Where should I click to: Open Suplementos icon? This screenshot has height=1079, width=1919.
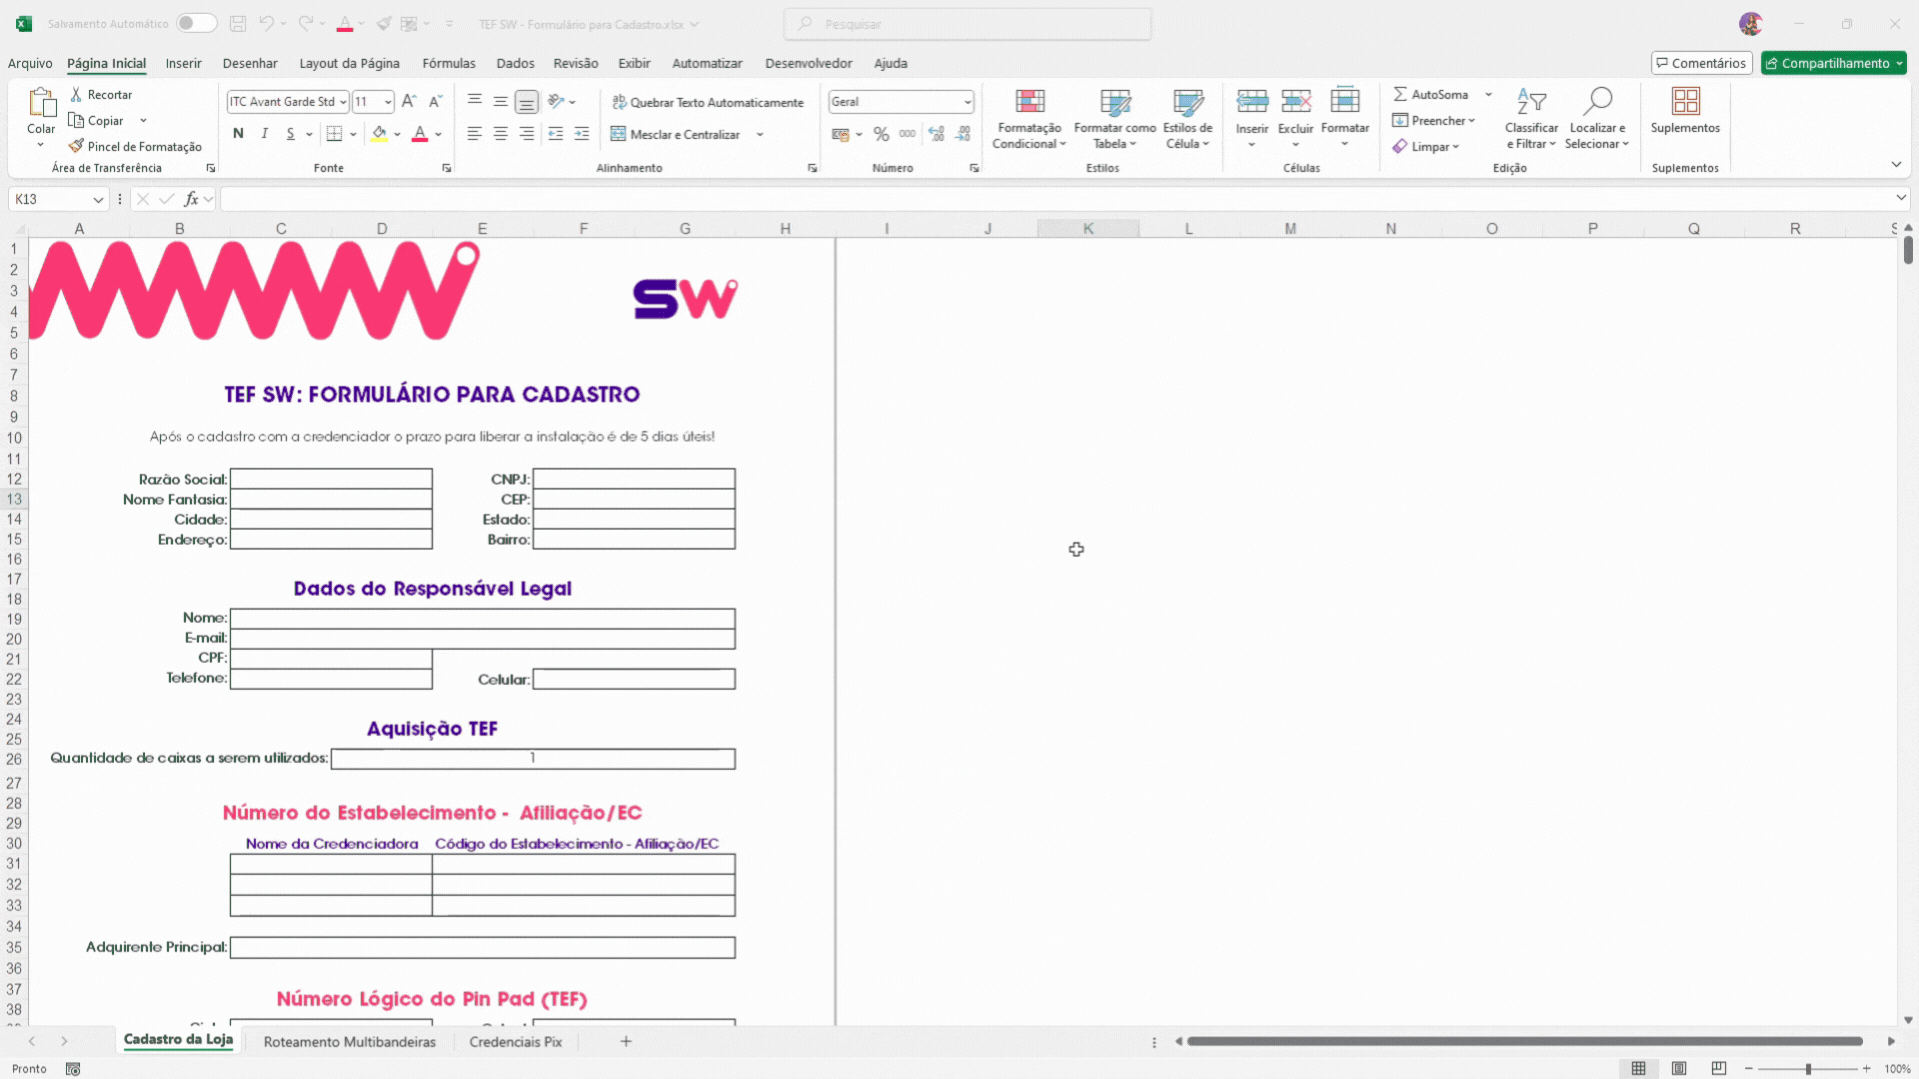pos(1686,102)
